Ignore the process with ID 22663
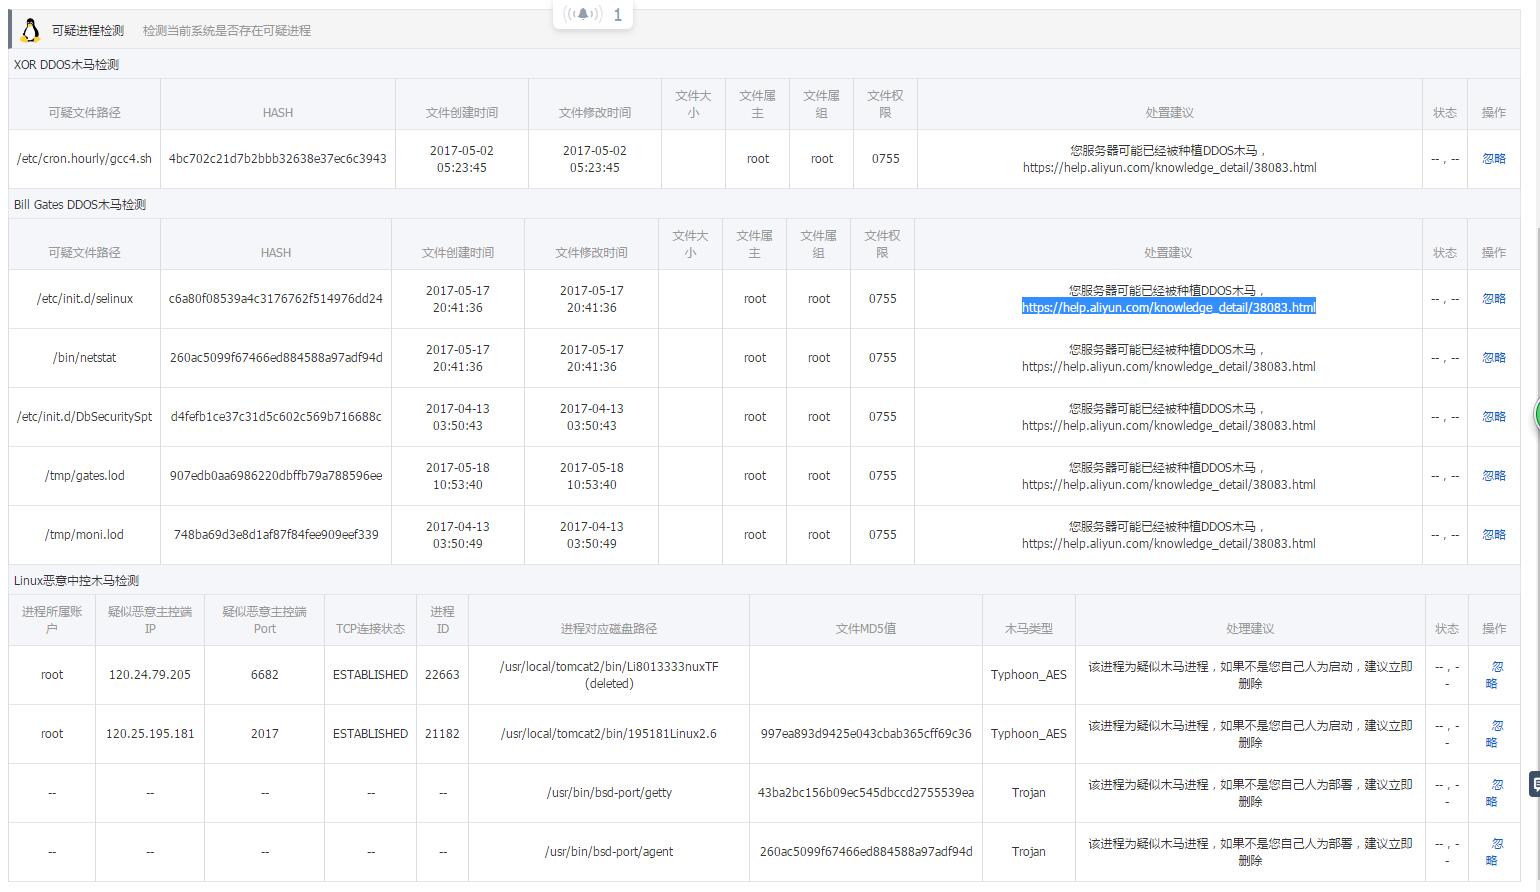 (1494, 675)
